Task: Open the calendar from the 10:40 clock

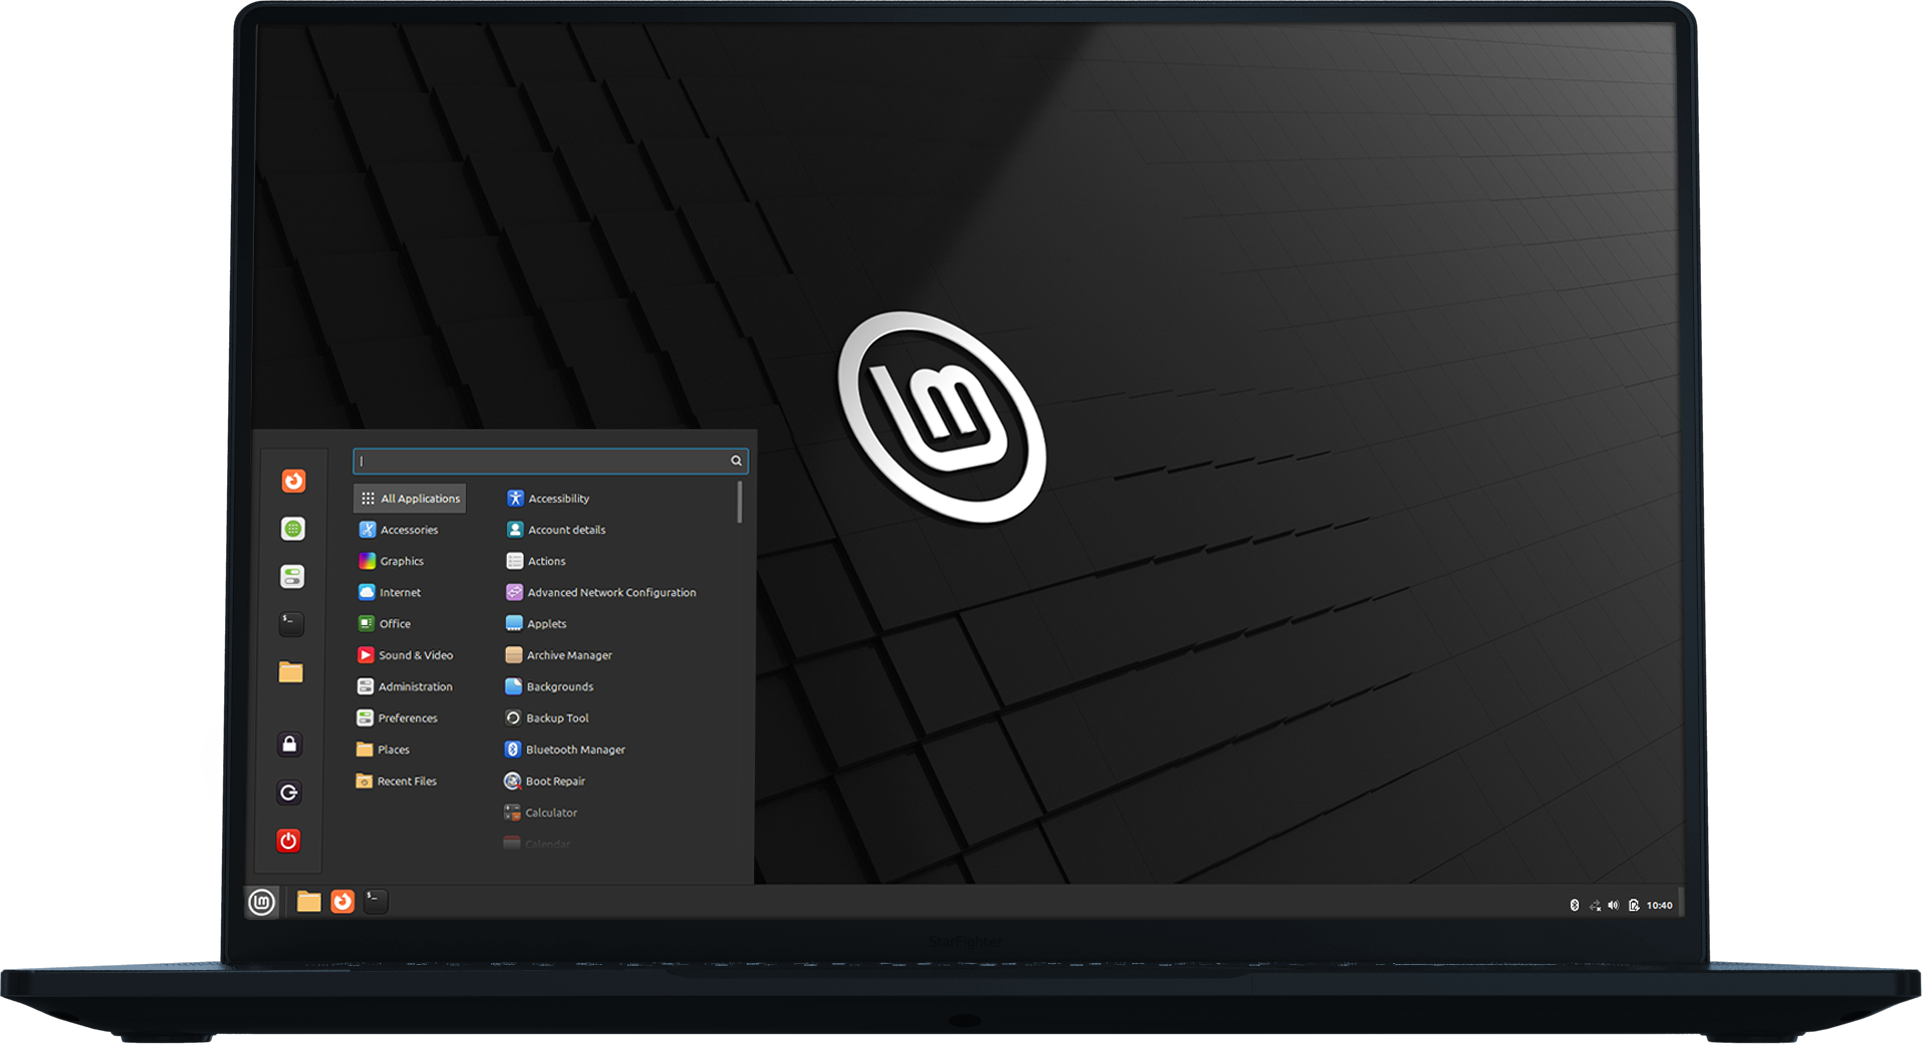Action: tap(1660, 905)
